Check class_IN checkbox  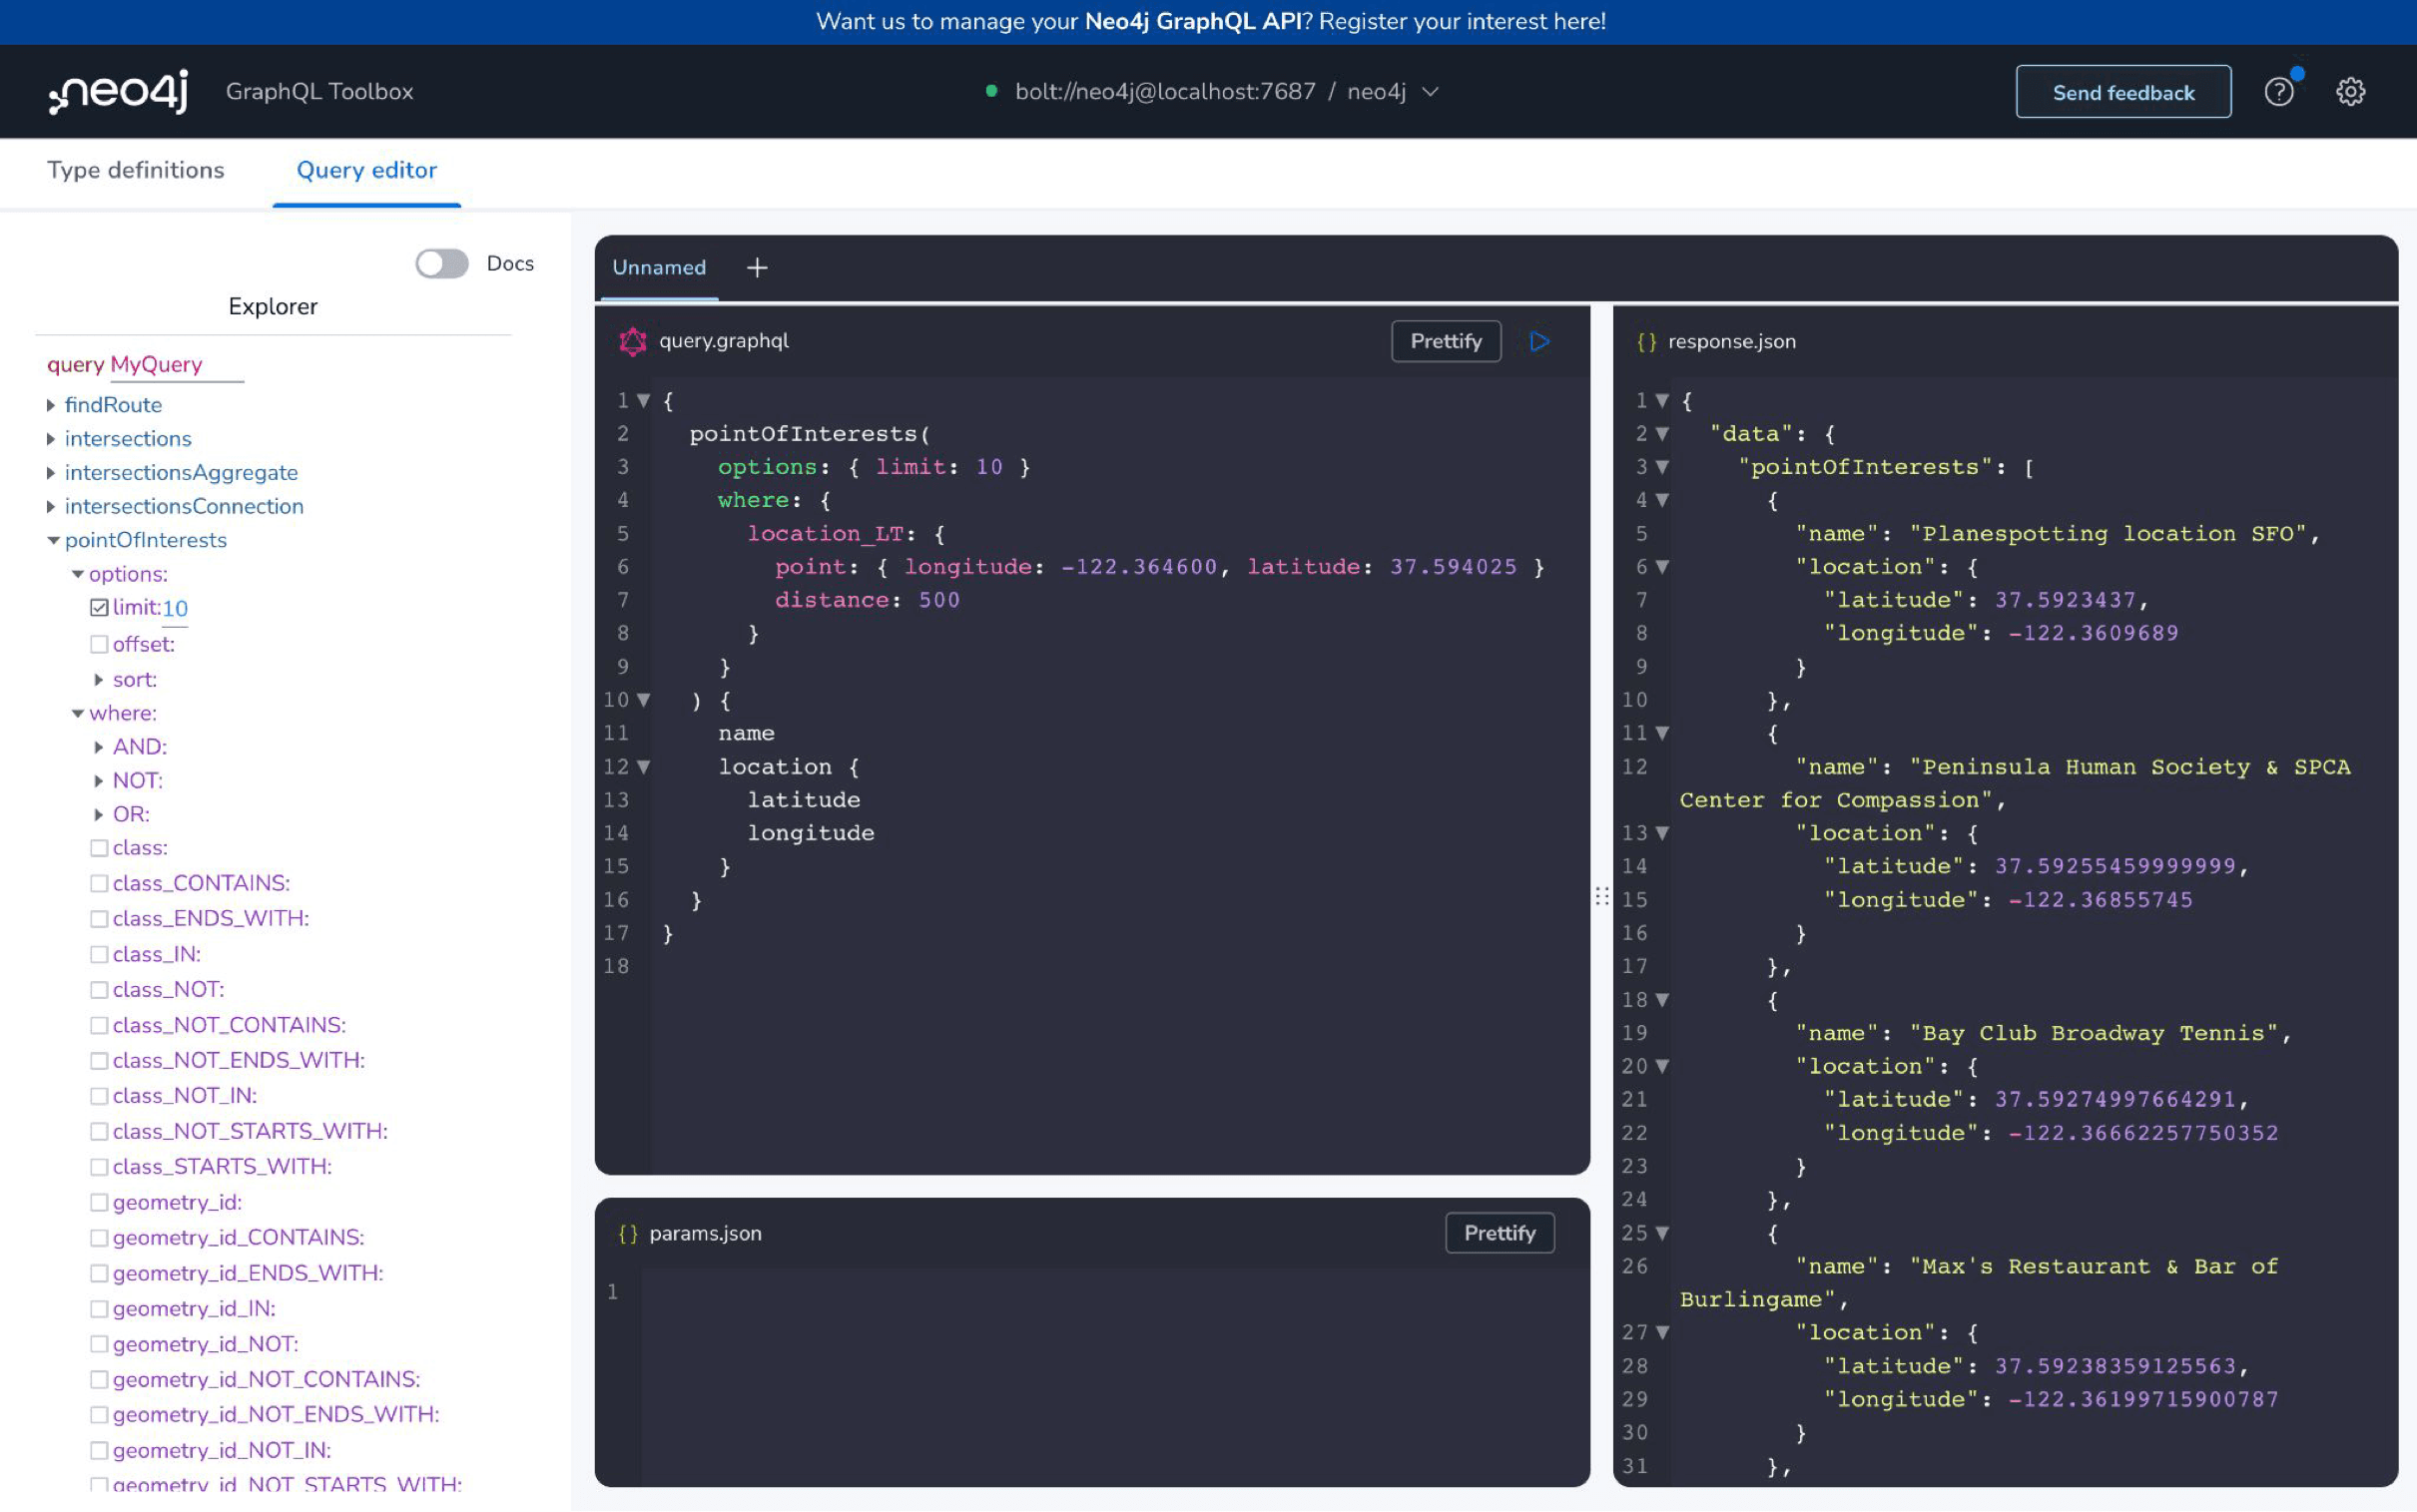[99, 955]
